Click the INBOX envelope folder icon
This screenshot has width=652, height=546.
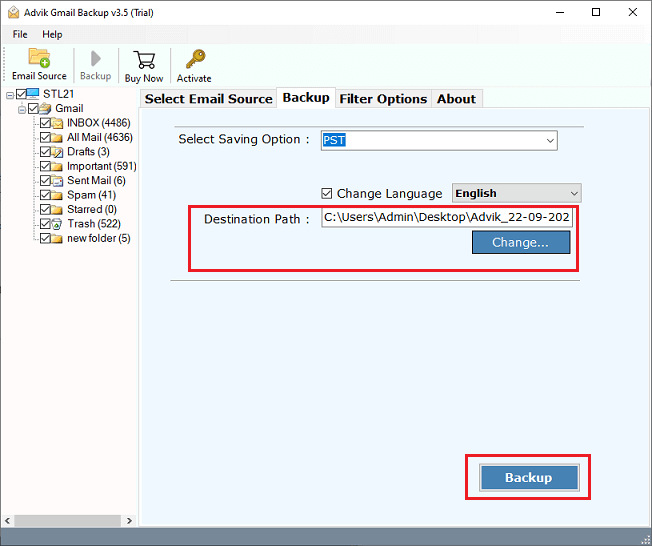(x=57, y=123)
